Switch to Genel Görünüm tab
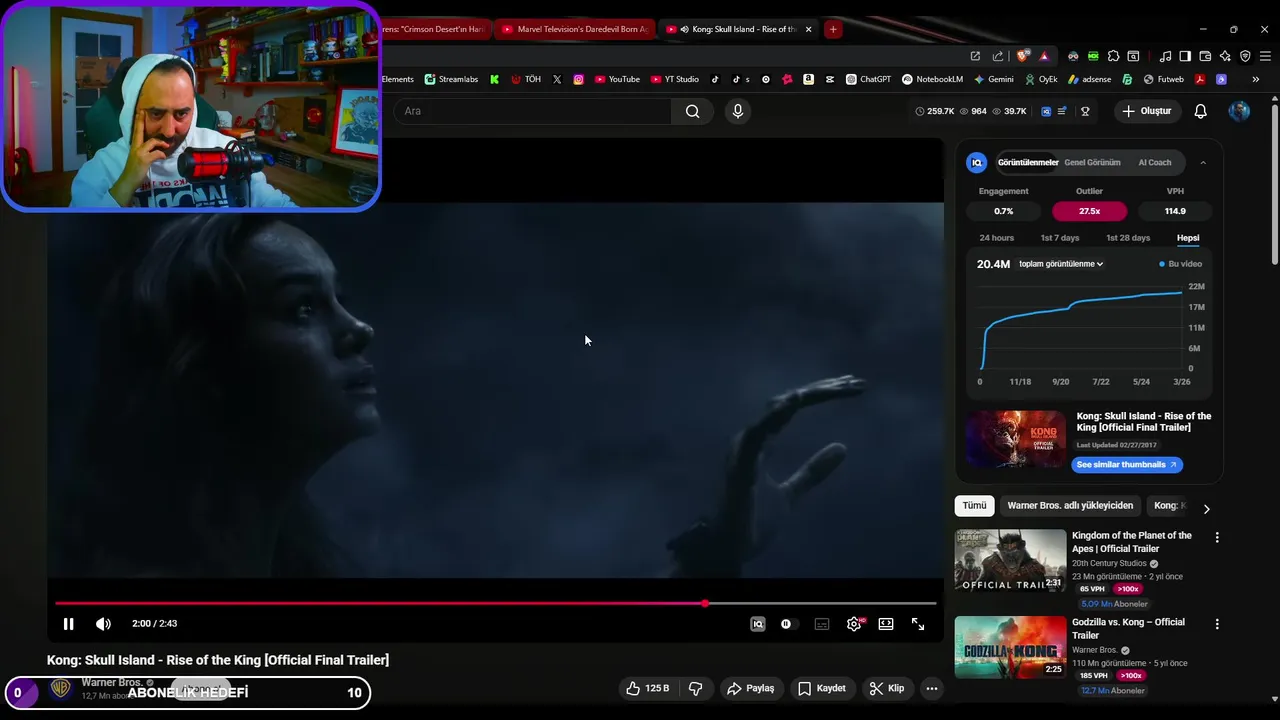 pyautogui.click(x=1092, y=162)
